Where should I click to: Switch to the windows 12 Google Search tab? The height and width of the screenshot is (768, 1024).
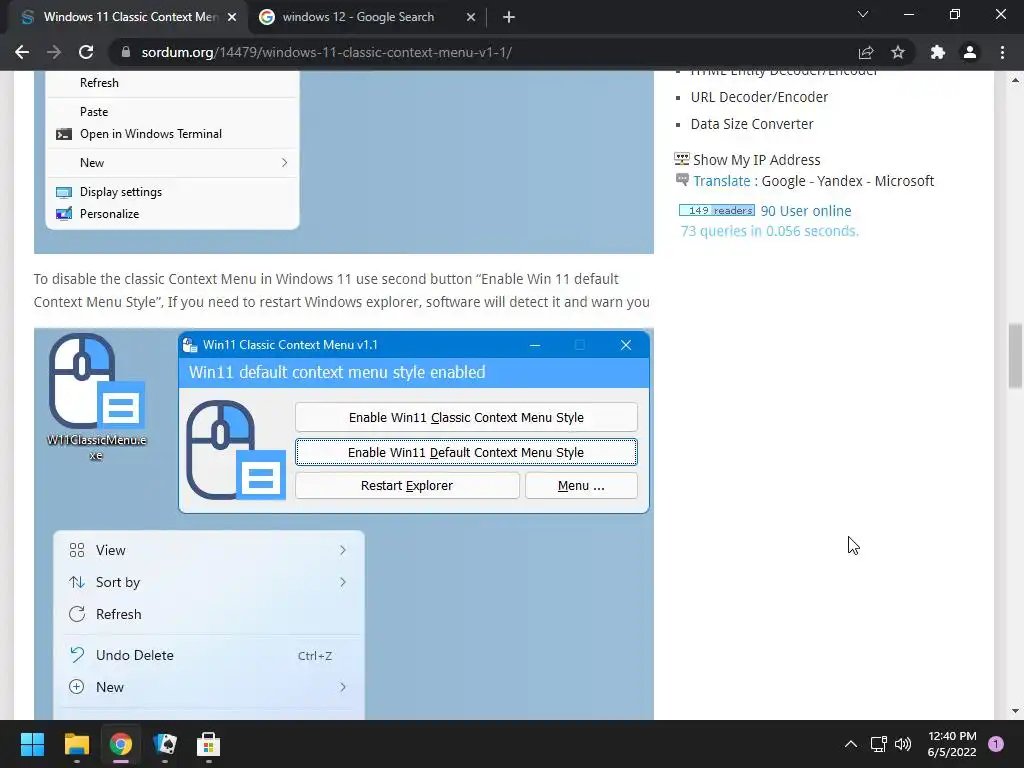coord(358,17)
